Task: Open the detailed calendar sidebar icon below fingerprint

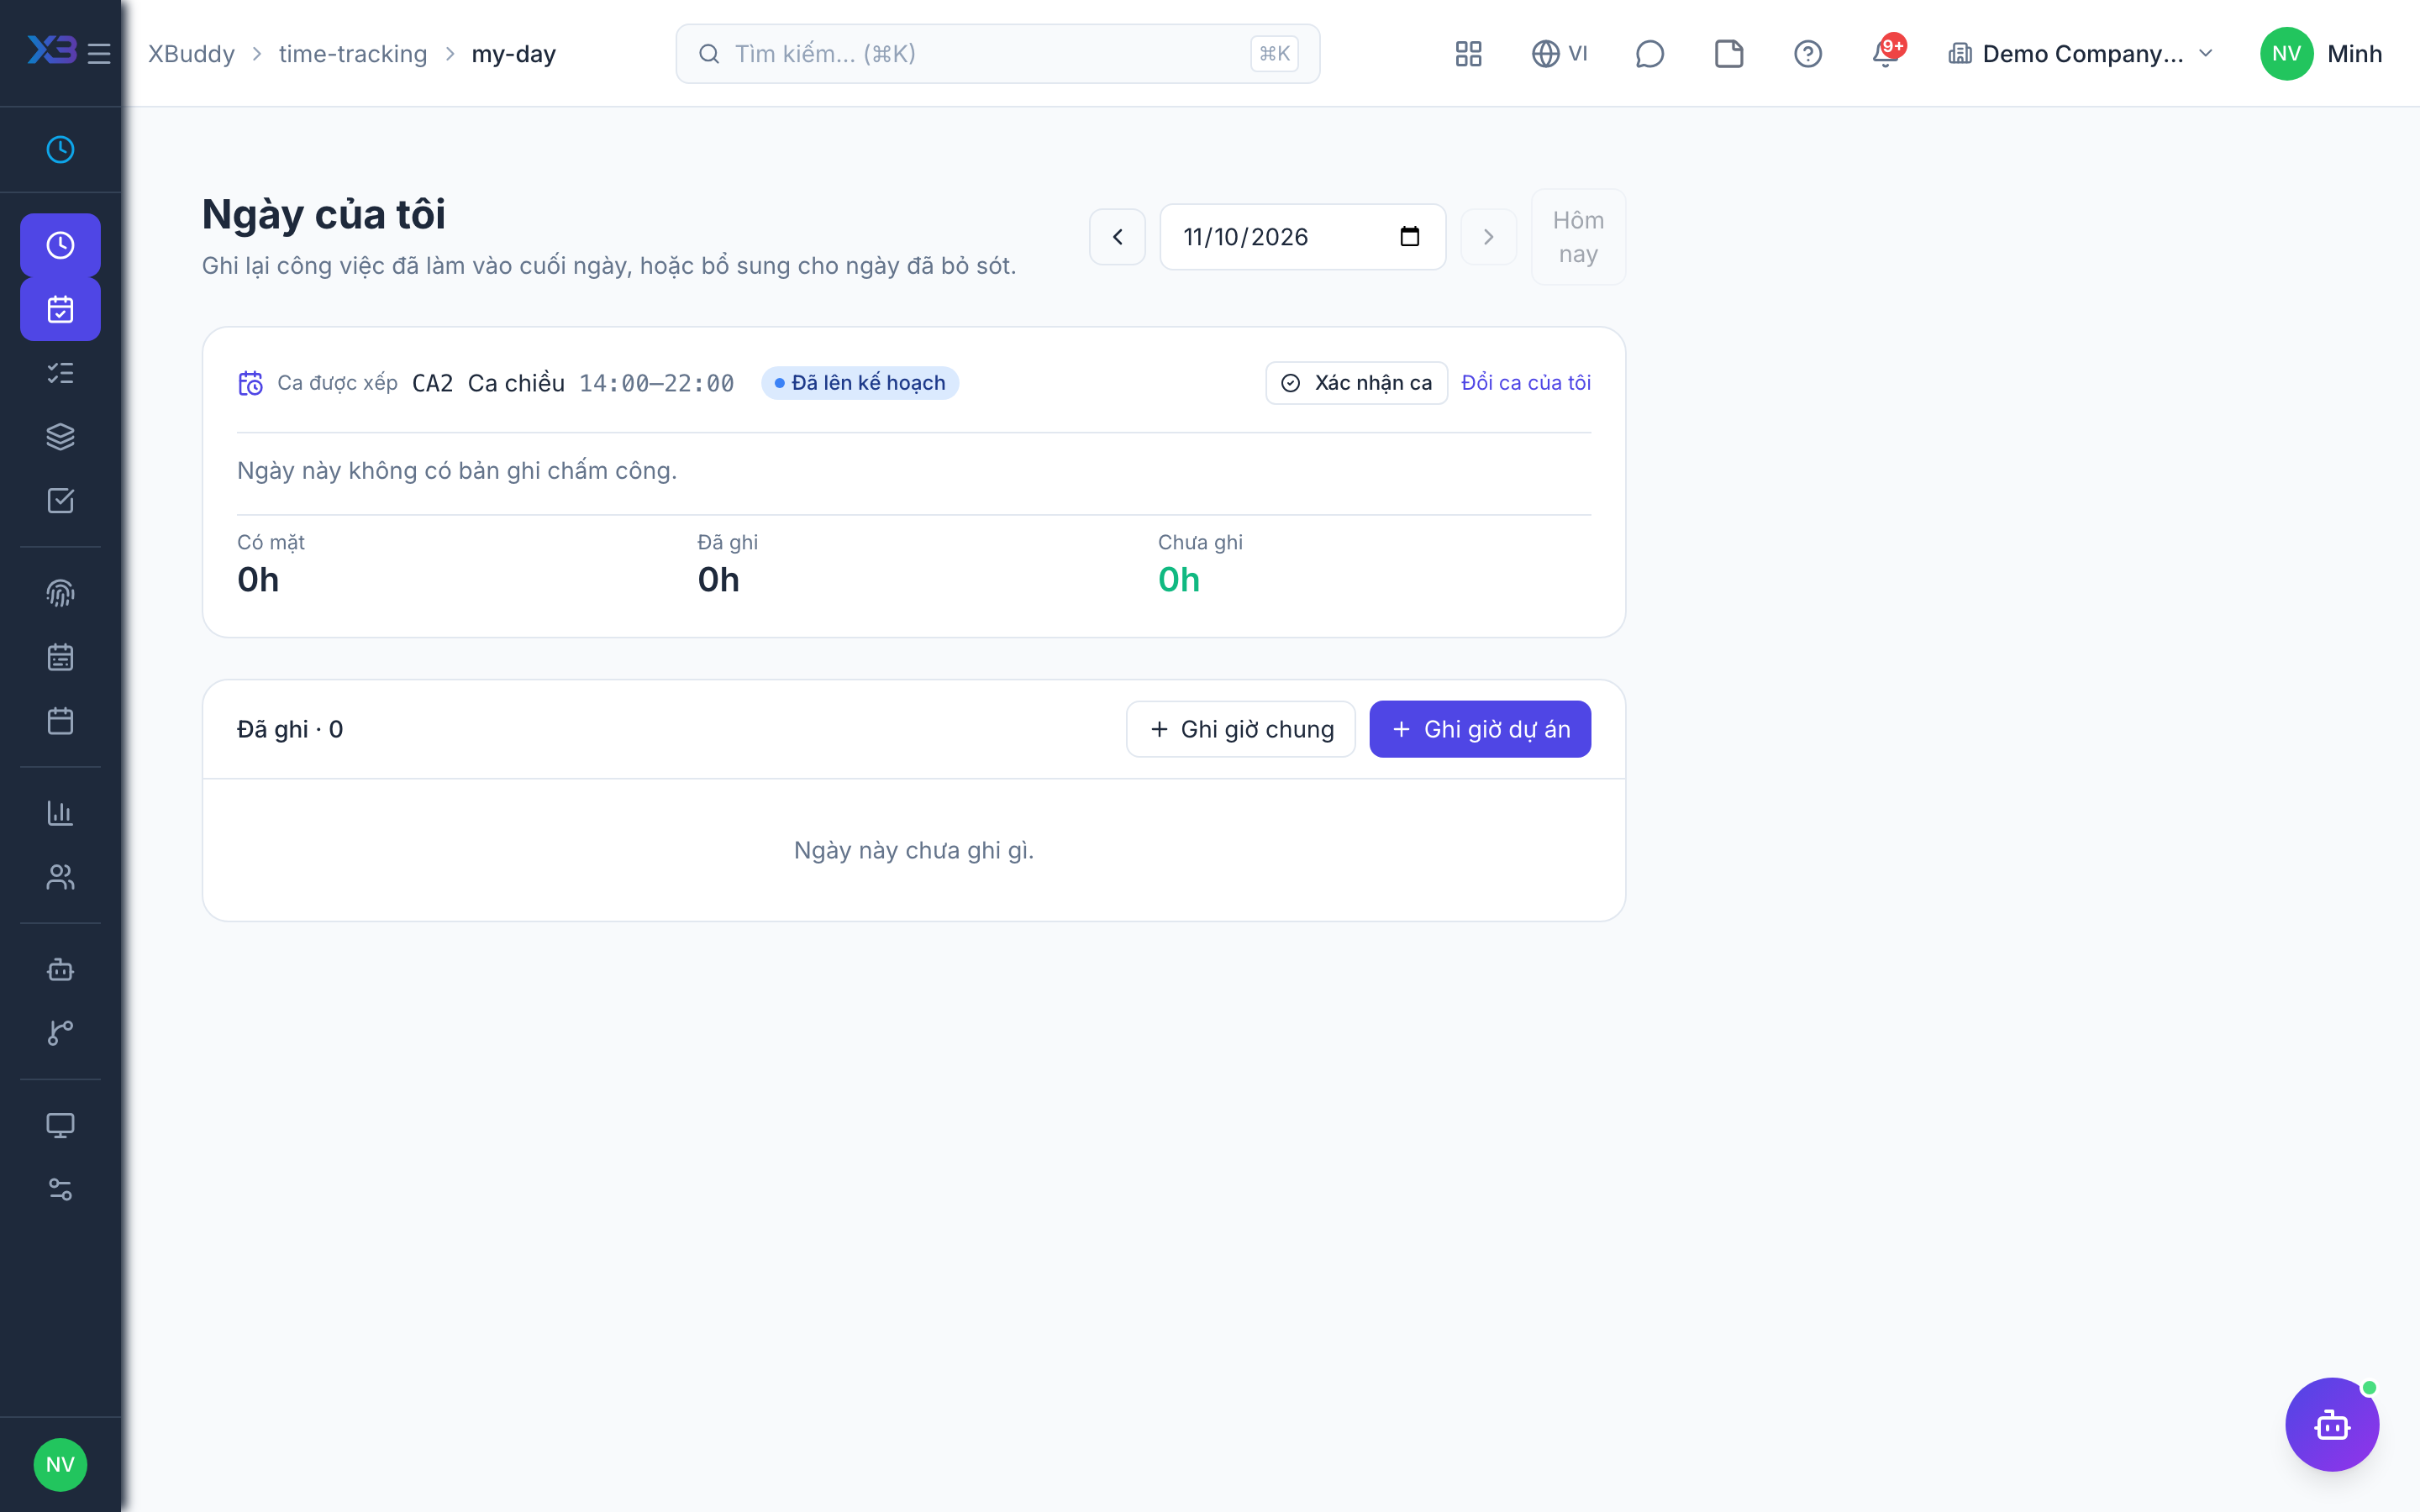Action: pos(60,657)
